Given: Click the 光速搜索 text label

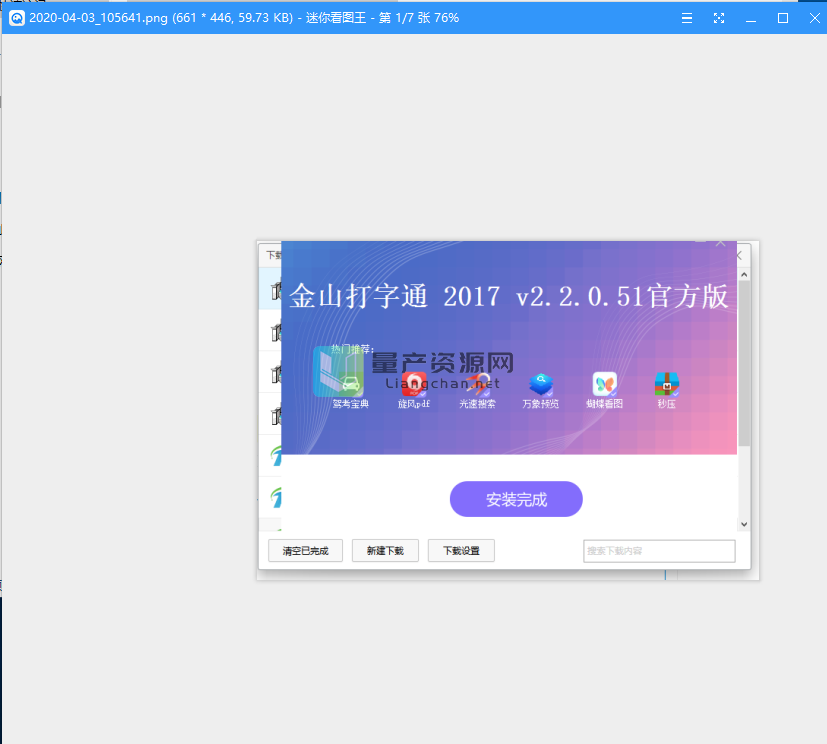Looking at the screenshot, I should [477, 404].
